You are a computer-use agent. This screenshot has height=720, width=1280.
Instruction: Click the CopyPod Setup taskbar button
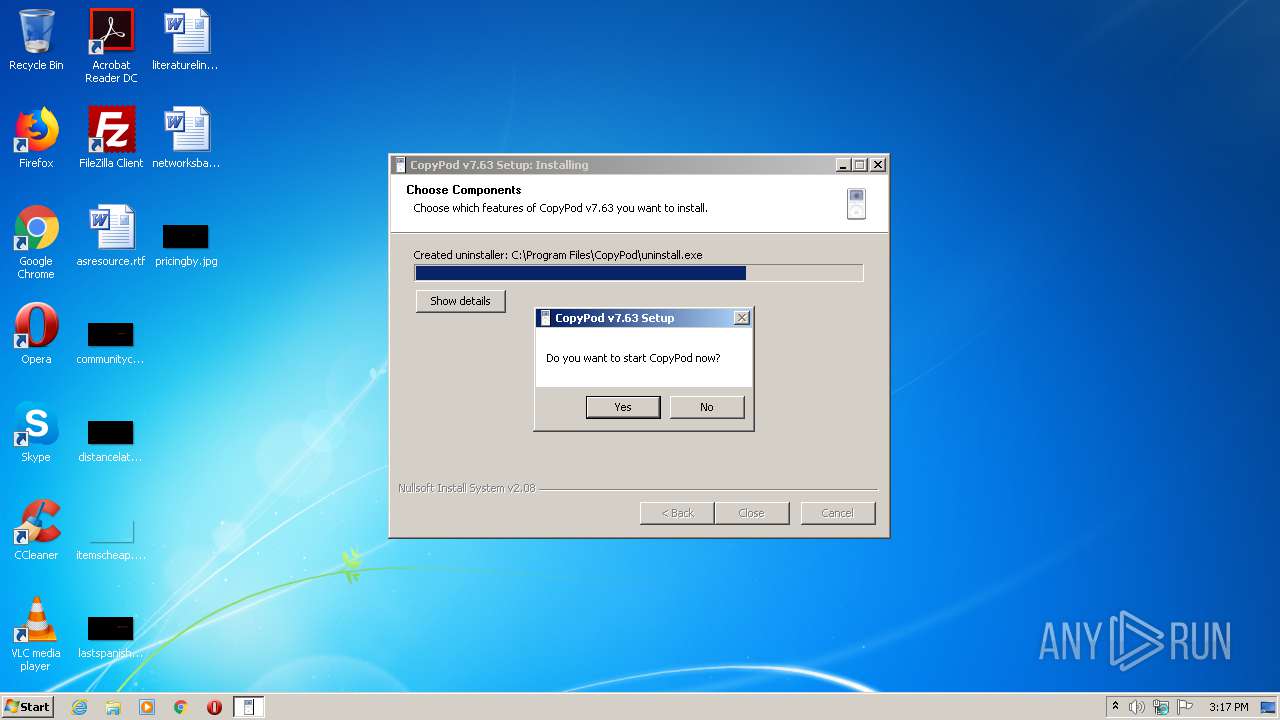point(249,707)
